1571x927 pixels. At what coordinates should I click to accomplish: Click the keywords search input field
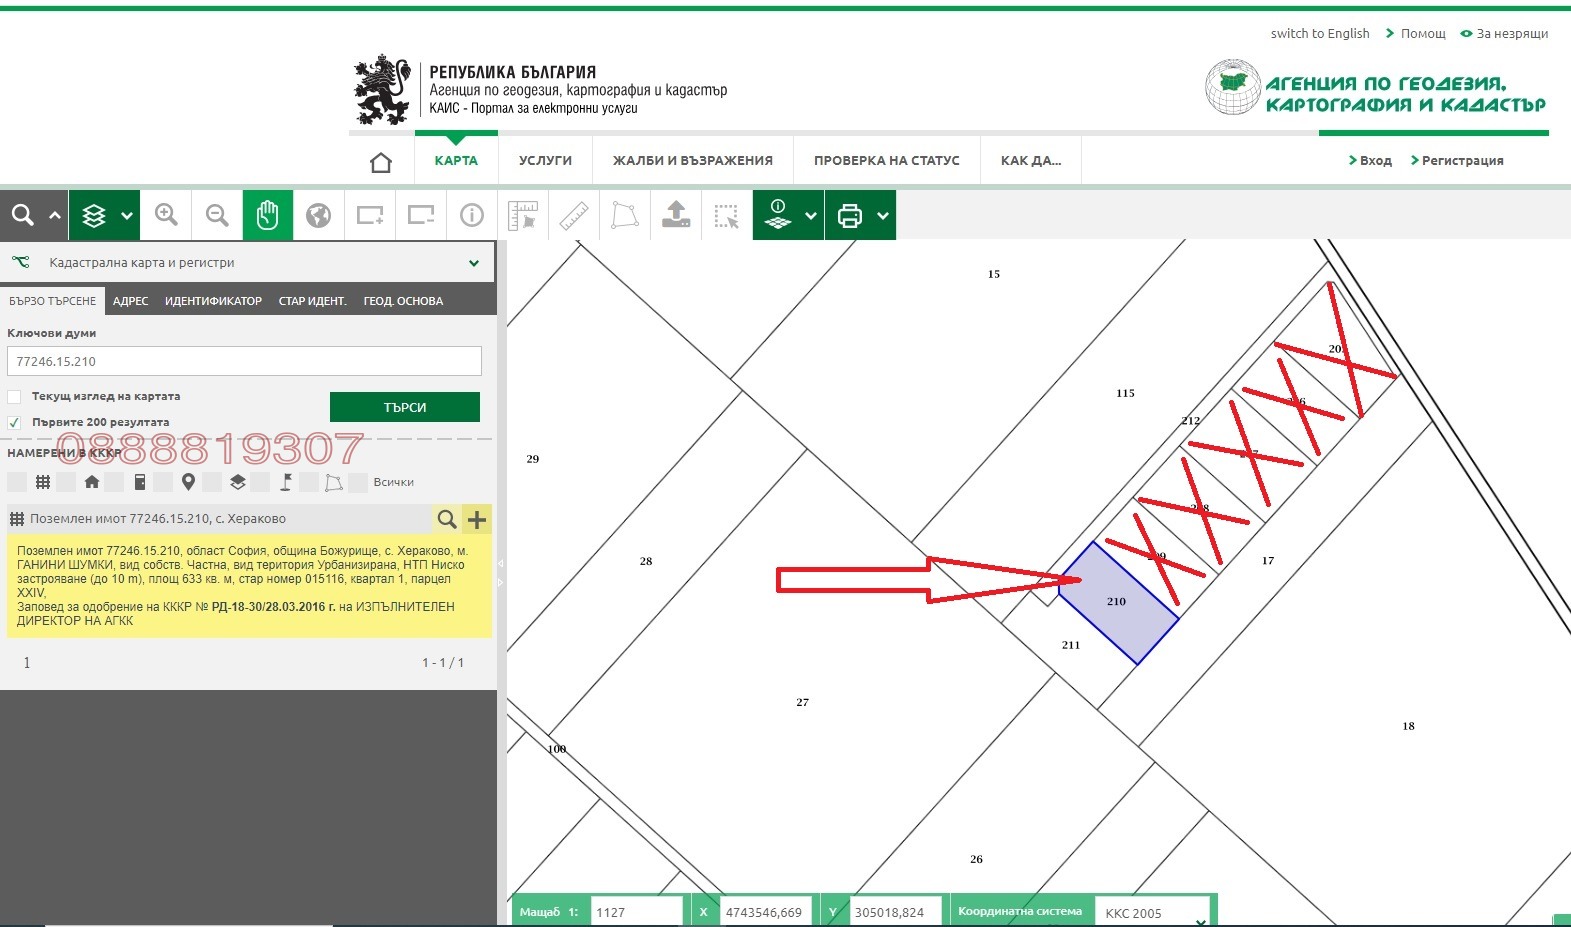click(244, 361)
